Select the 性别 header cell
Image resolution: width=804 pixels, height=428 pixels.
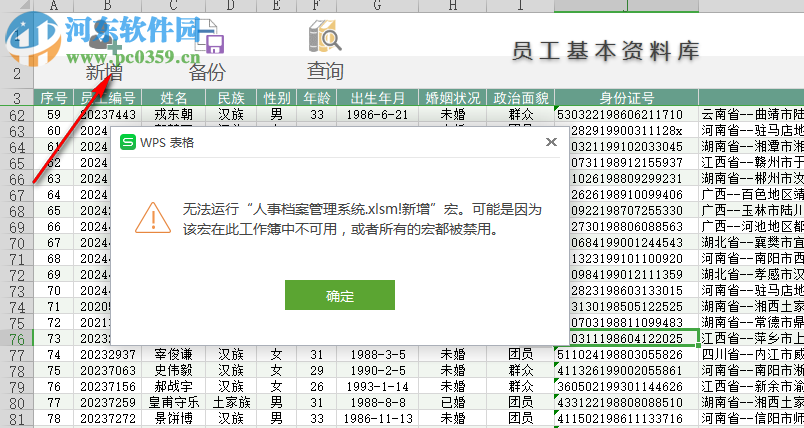[277, 97]
